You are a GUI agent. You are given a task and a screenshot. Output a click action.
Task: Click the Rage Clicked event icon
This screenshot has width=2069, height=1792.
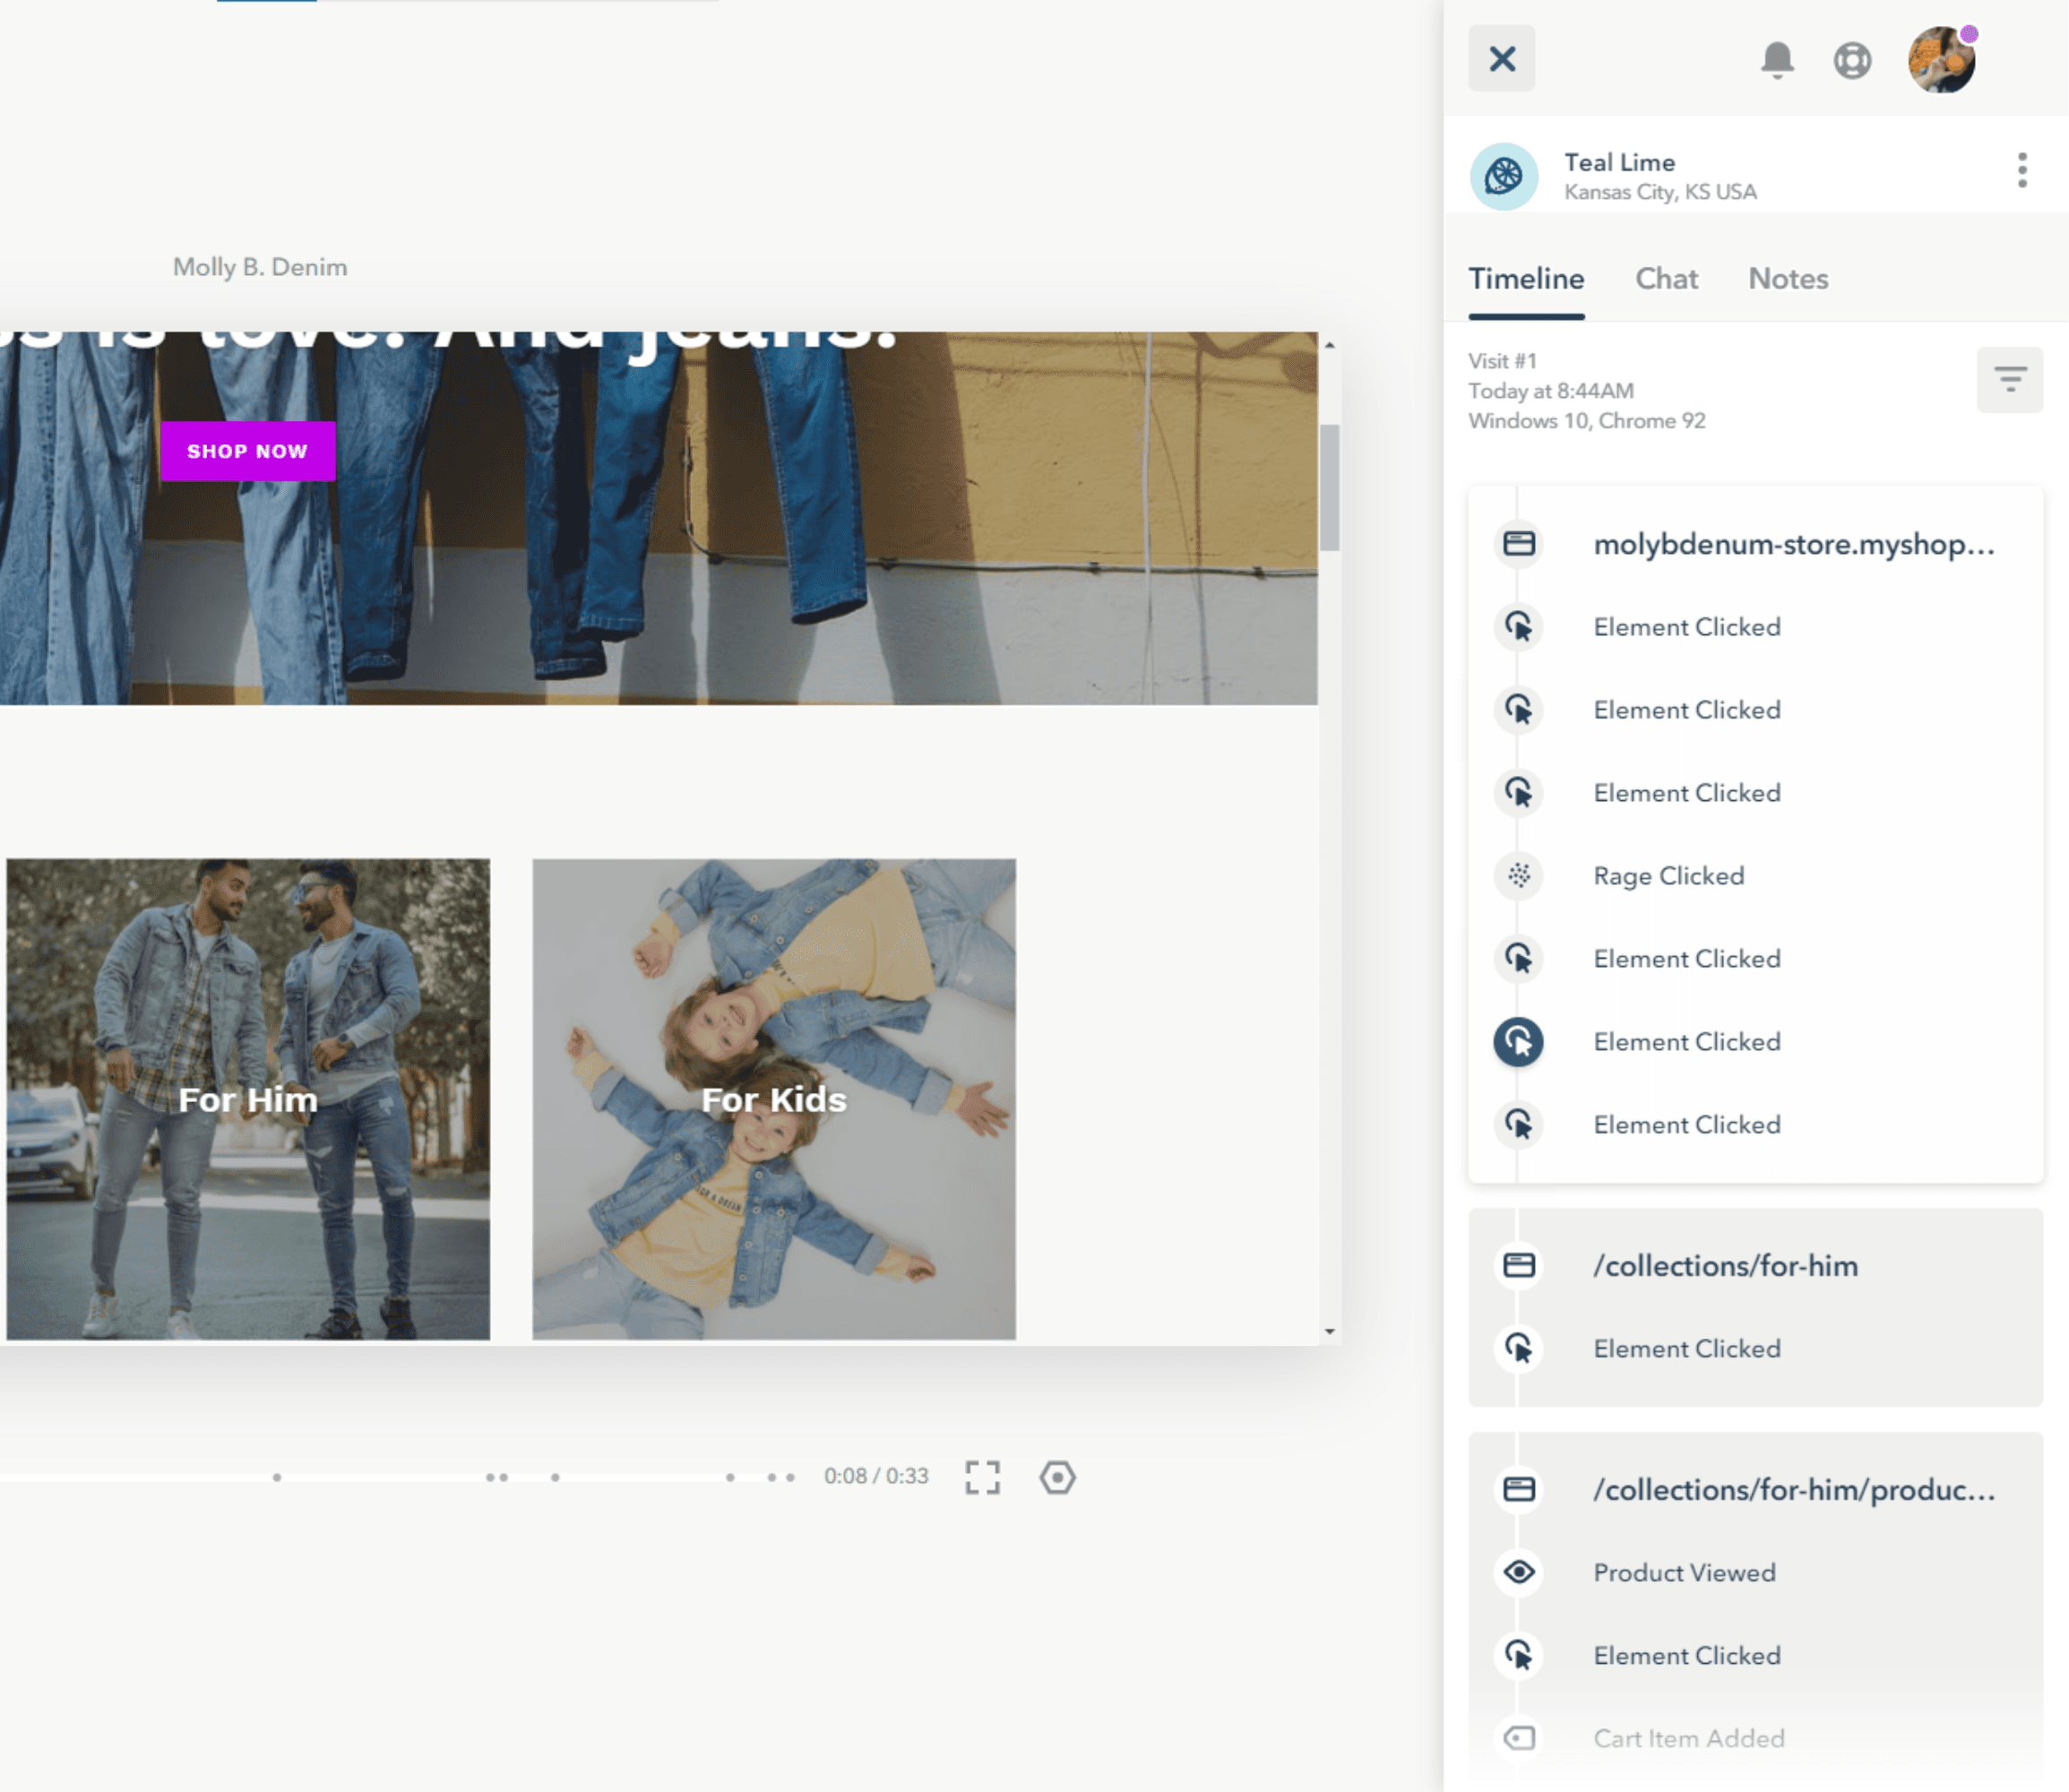click(x=1518, y=876)
